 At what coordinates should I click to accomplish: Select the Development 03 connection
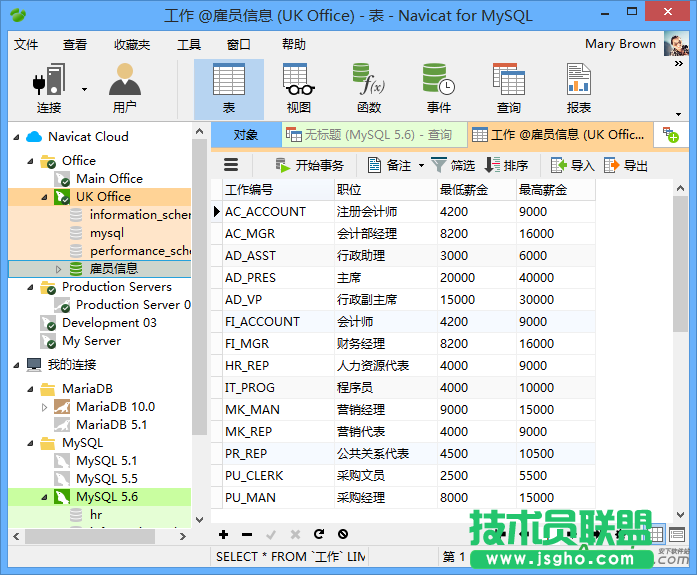click(109, 323)
